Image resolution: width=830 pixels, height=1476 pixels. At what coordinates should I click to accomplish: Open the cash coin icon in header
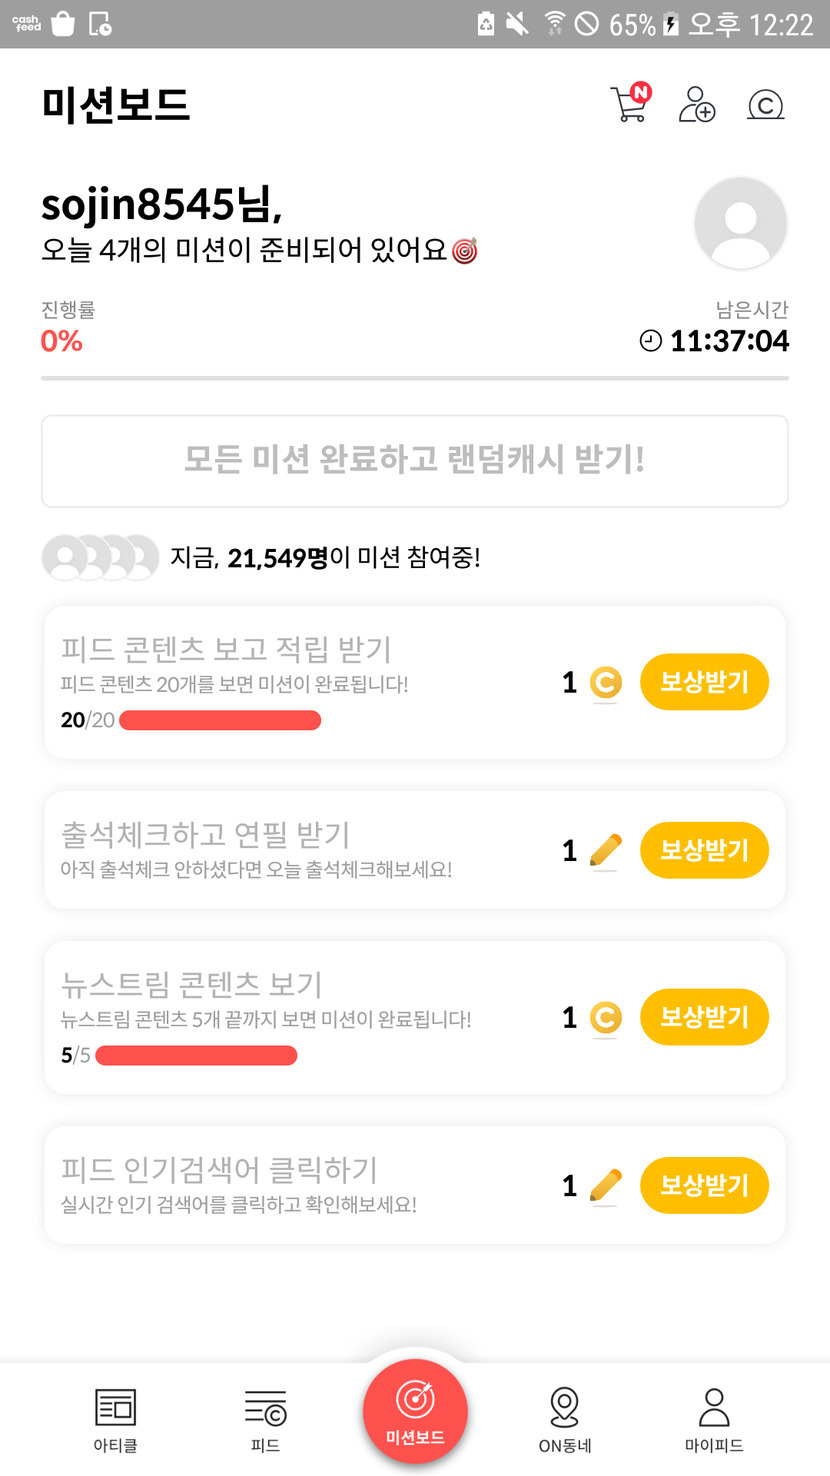[x=765, y=105]
